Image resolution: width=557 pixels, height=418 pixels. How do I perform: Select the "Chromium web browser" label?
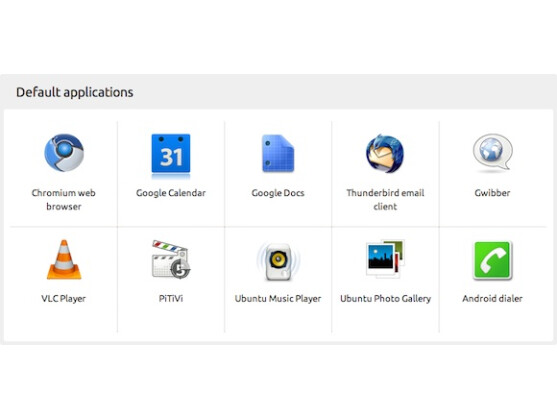(64, 200)
